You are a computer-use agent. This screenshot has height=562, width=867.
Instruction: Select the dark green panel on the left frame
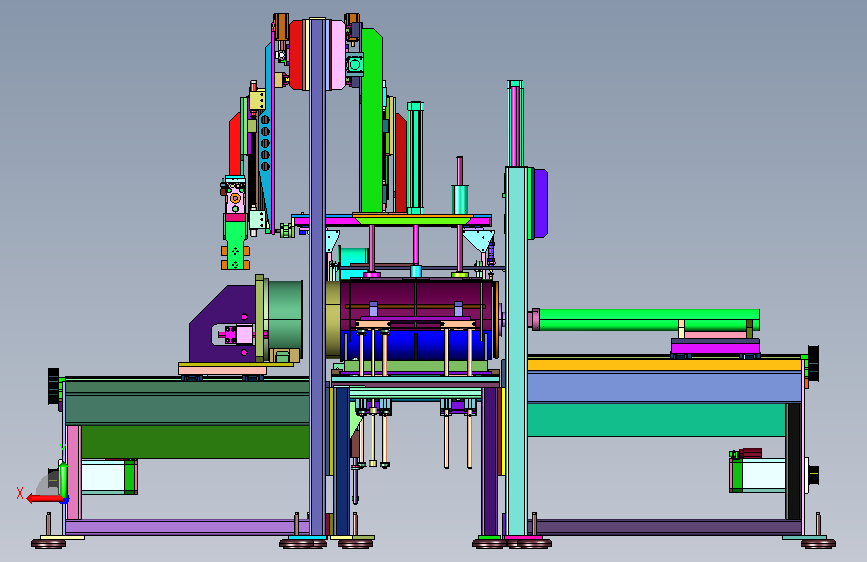(195, 441)
